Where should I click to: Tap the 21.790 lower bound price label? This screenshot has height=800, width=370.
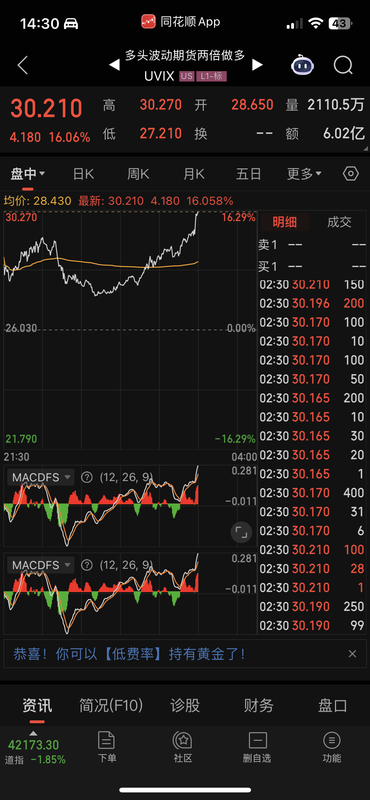[x=21, y=439]
